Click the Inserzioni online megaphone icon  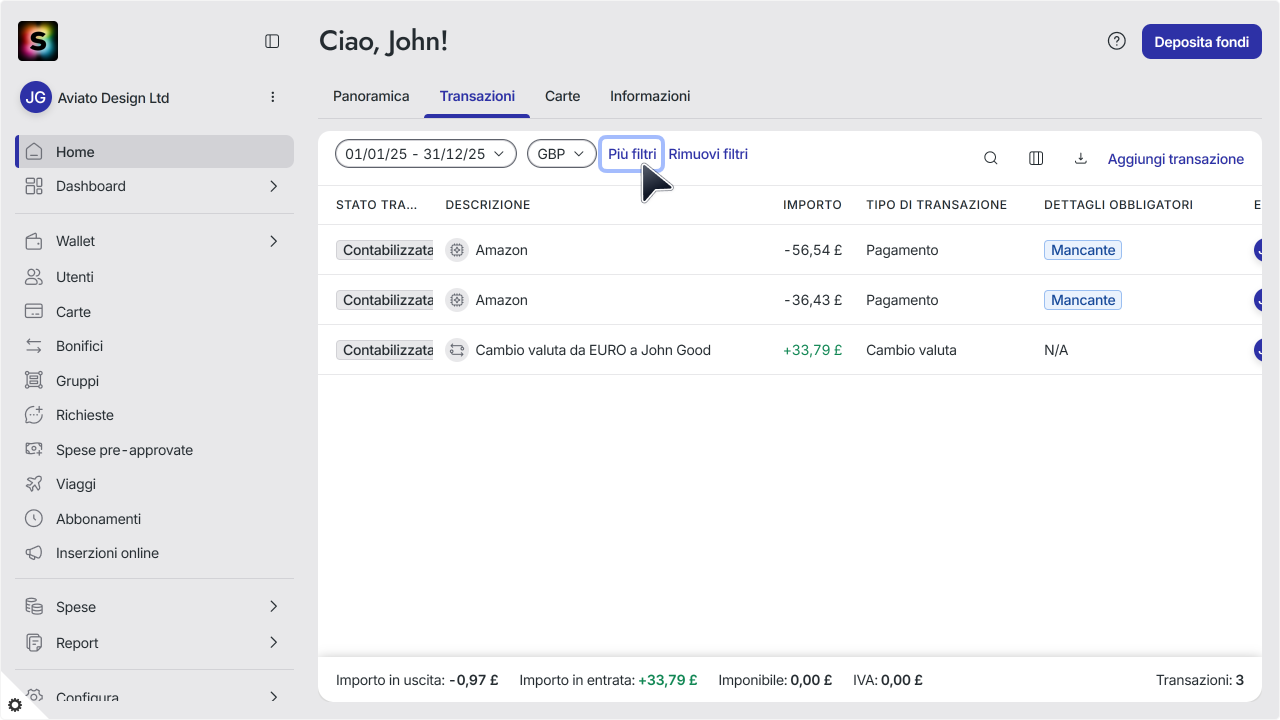coord(34,553)
